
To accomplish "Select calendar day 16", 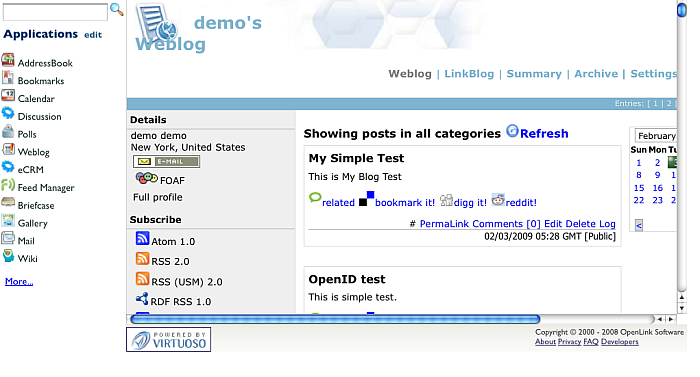I will (658, 188).
